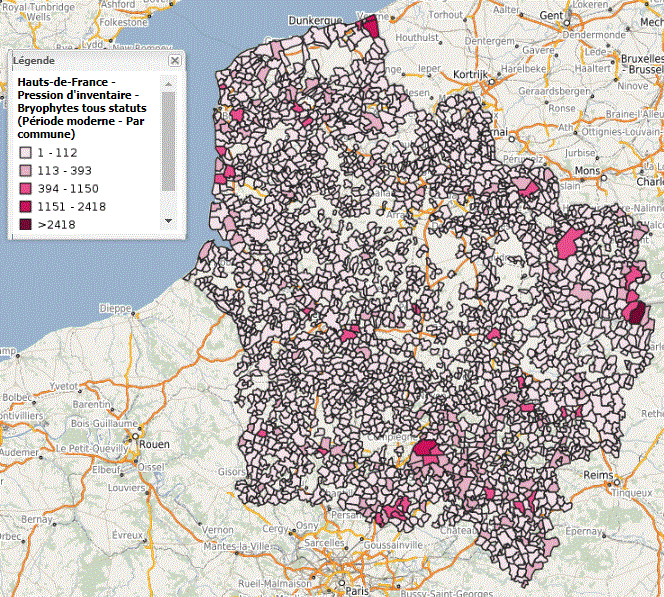Select the 1 - 112 legend swatch

pos(25,152)
